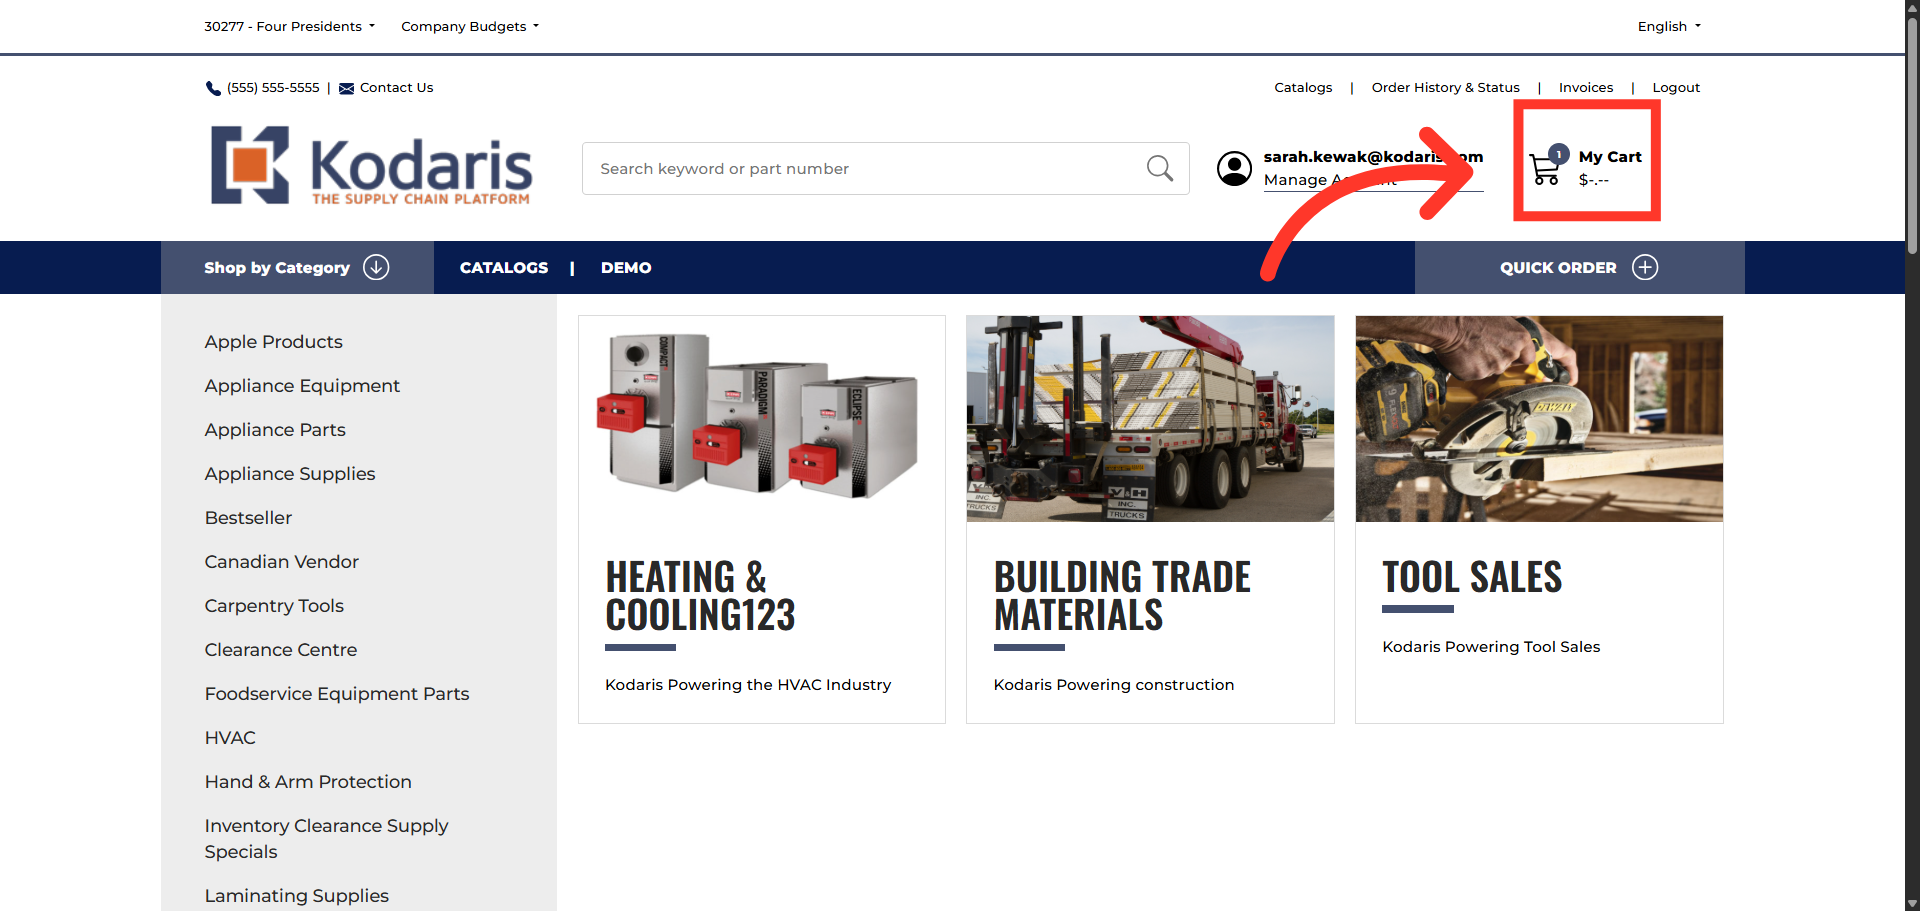Click the Heating & Cooling boilers image
Viewport: 1920px width, 911px height.
pyautogui.click(x=761, y=418)
